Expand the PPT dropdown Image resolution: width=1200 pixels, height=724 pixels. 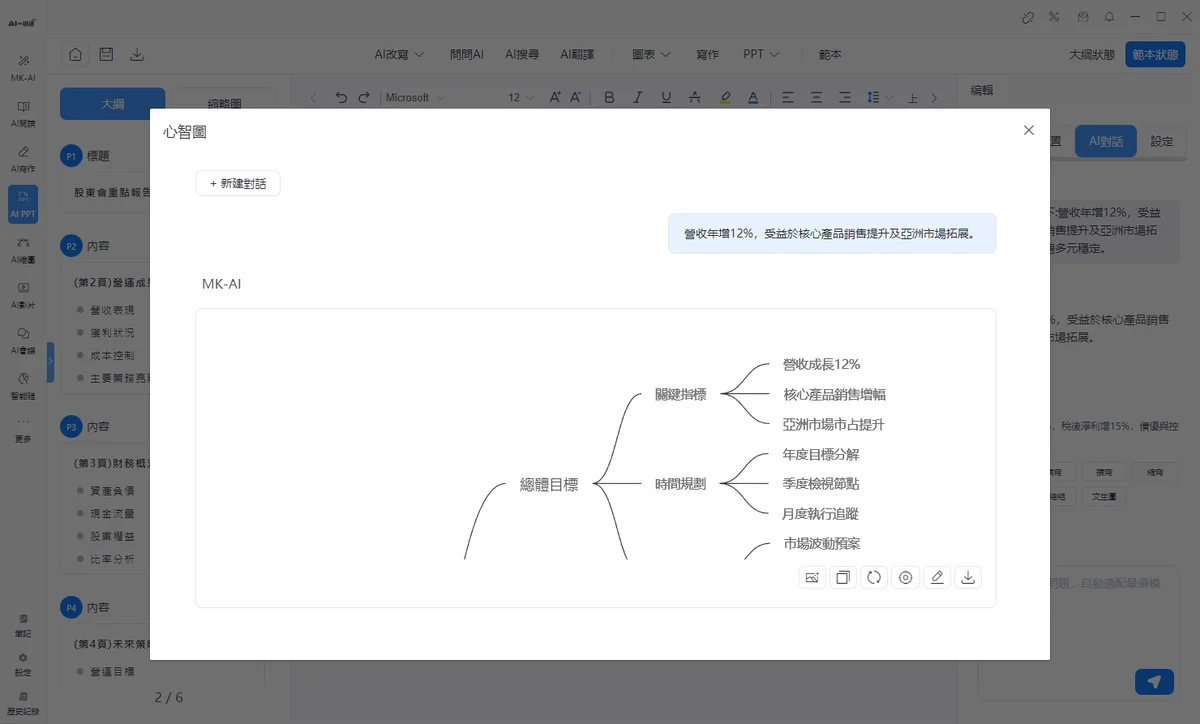click(761, 54)
